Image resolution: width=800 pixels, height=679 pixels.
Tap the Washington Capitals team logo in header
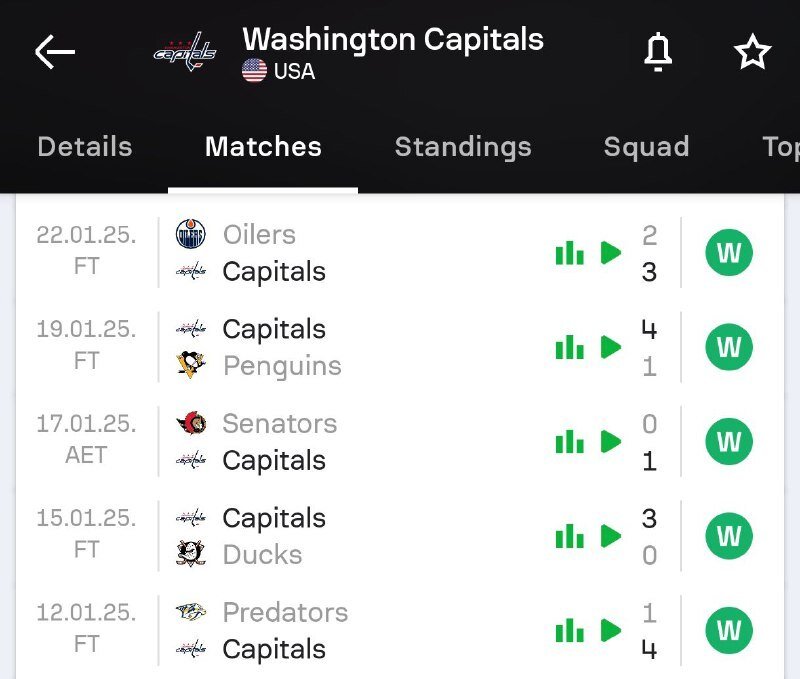click(x=184, y=52)
